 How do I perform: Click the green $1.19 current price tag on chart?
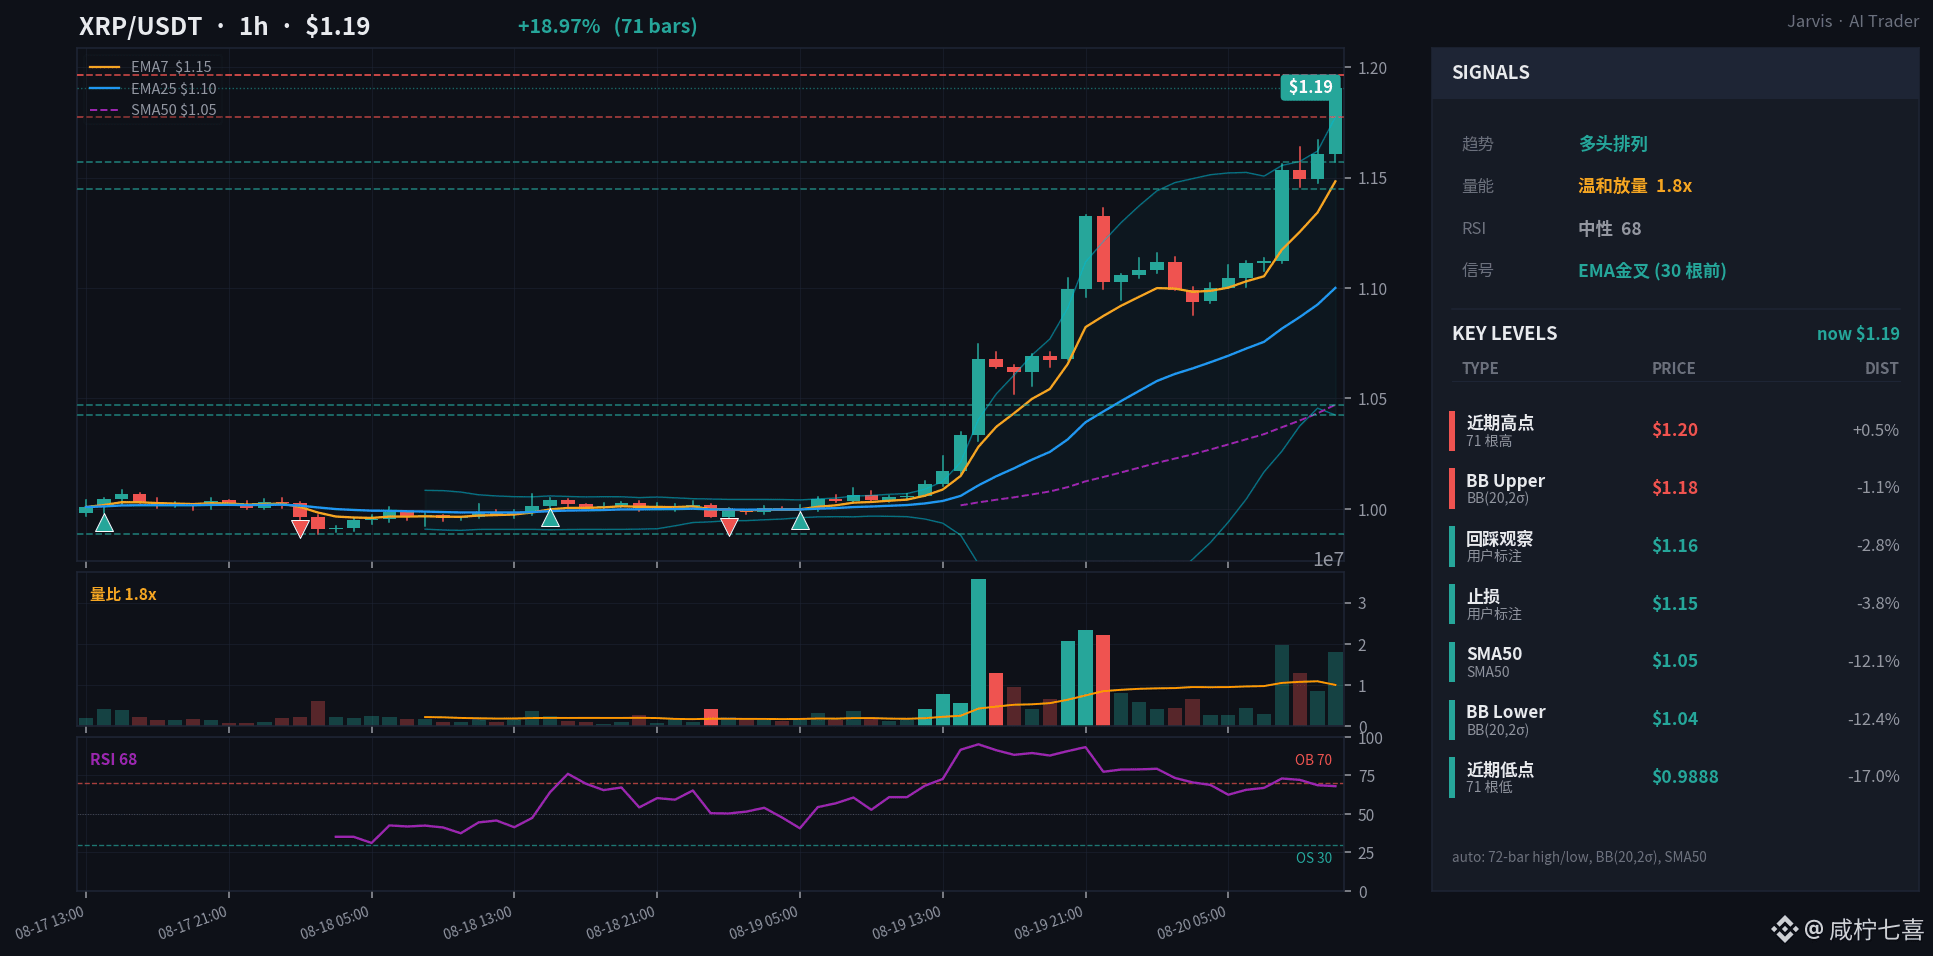point(1310,87)
